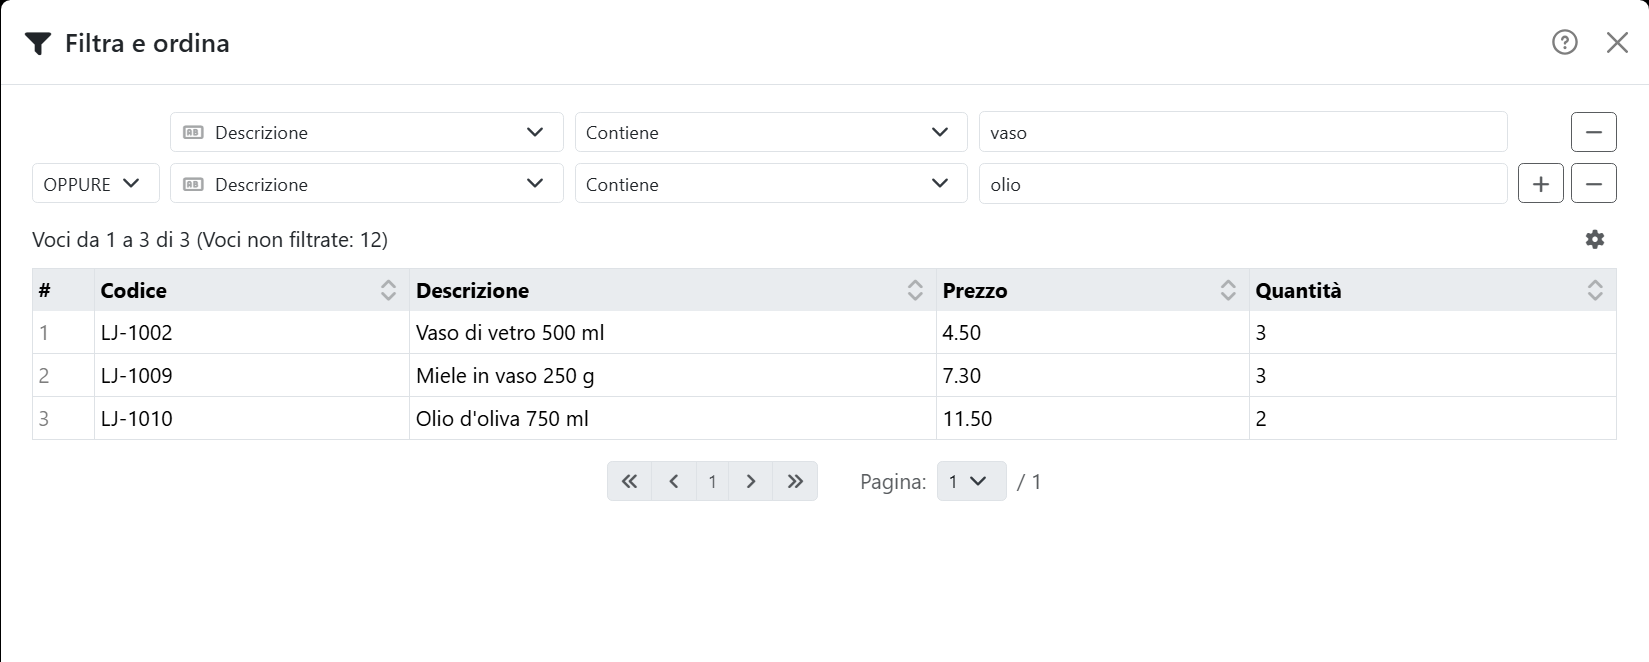The image size is (1649, 662).
Task: Open second row Descrizione field dropdown
Action: point(367,184)
